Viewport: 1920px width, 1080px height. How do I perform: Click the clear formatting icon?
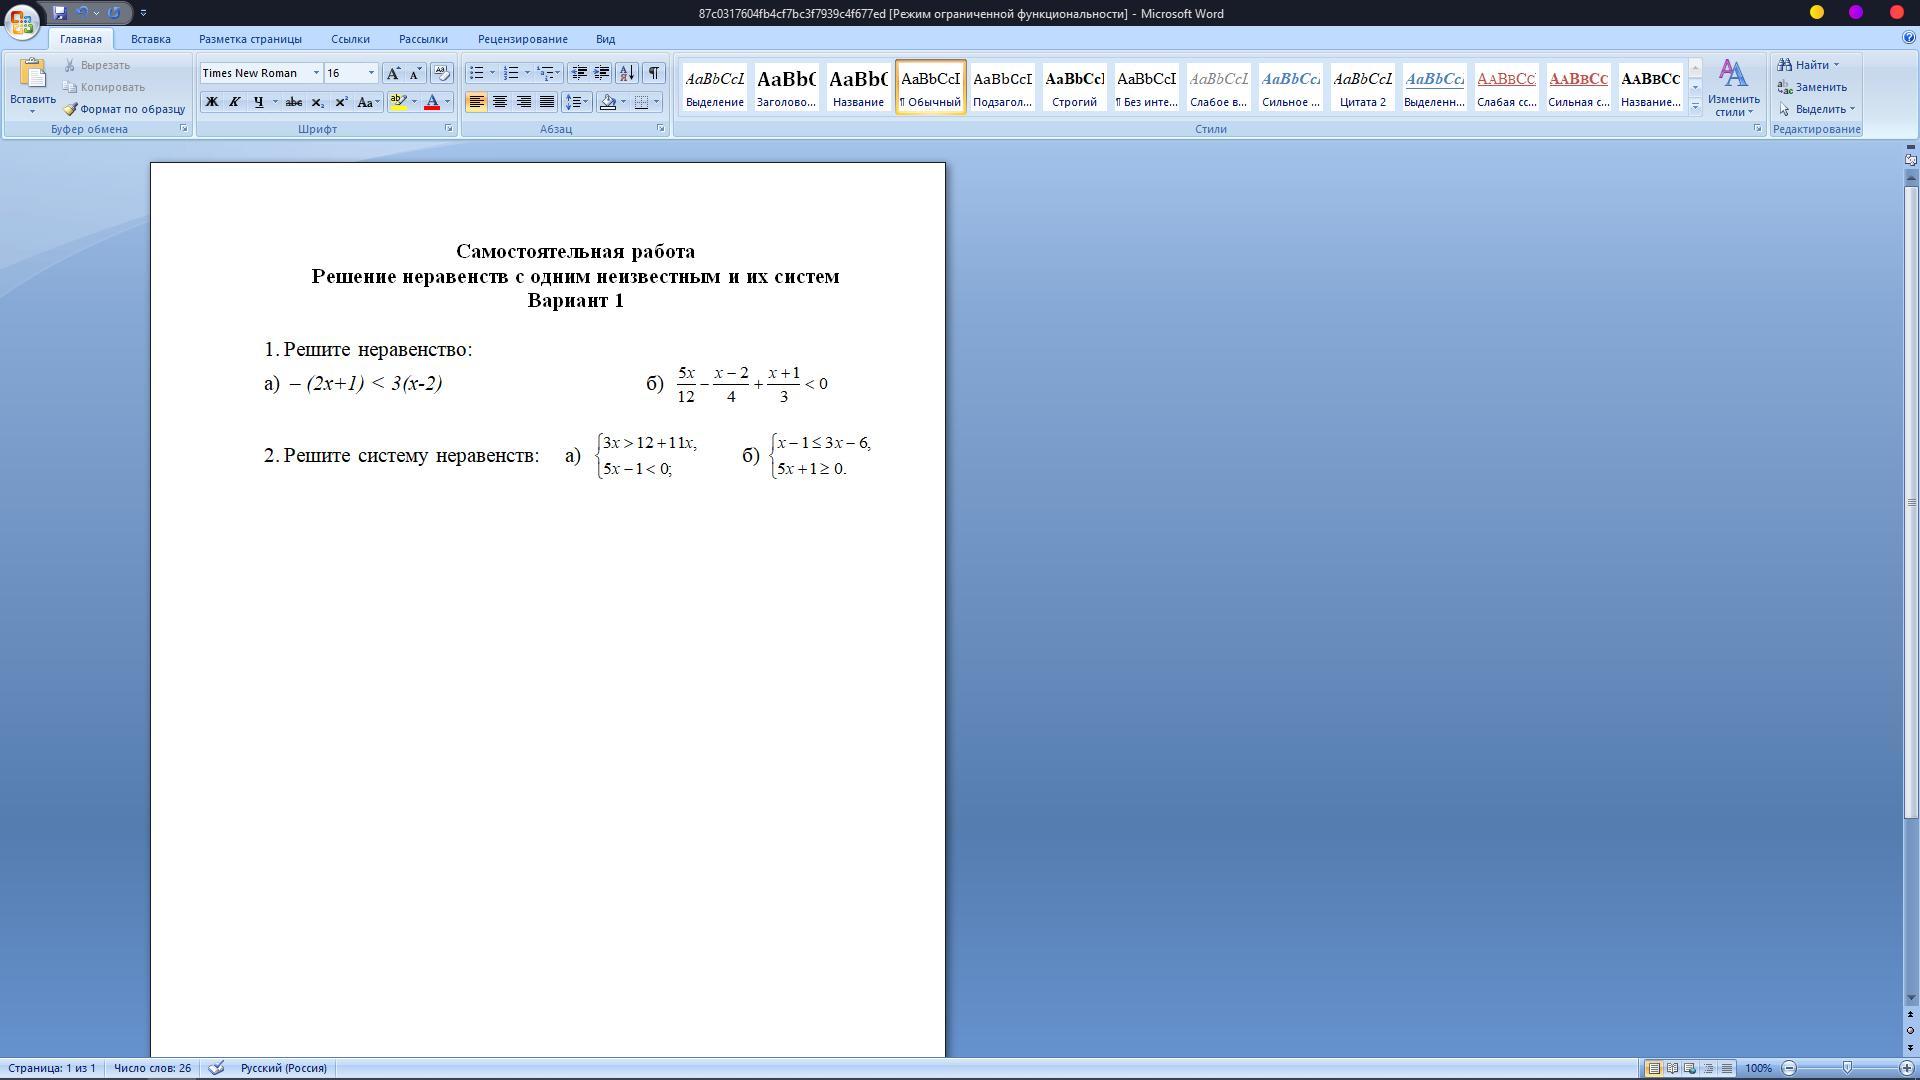click(x=441, y=73)
